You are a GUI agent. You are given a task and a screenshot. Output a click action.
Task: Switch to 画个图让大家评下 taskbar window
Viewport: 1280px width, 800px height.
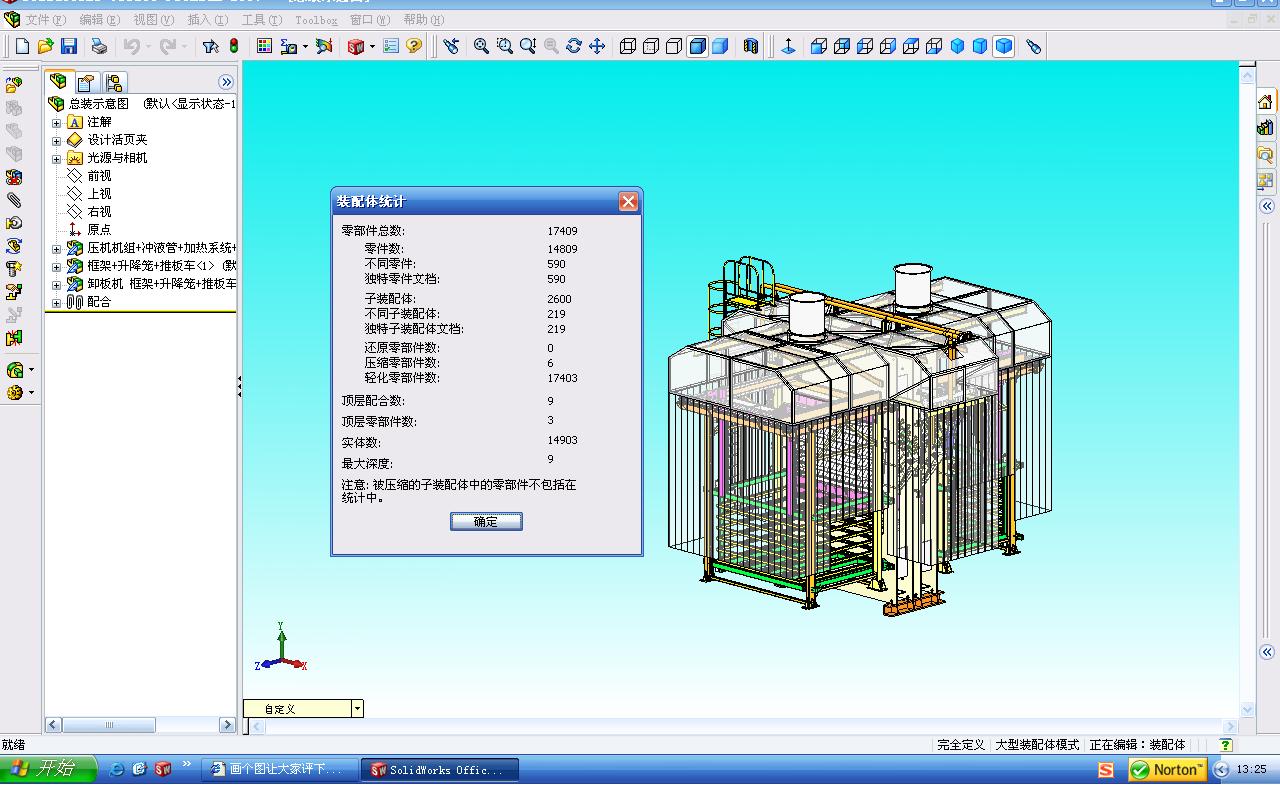click(280, 769)
